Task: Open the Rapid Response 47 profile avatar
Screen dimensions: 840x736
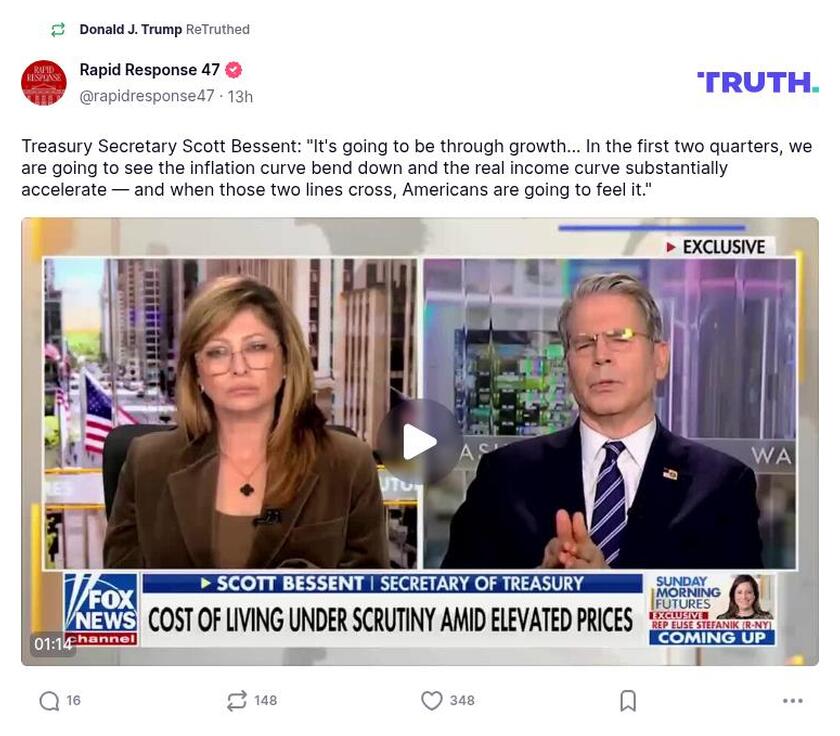Action: (x=44, y=83)
